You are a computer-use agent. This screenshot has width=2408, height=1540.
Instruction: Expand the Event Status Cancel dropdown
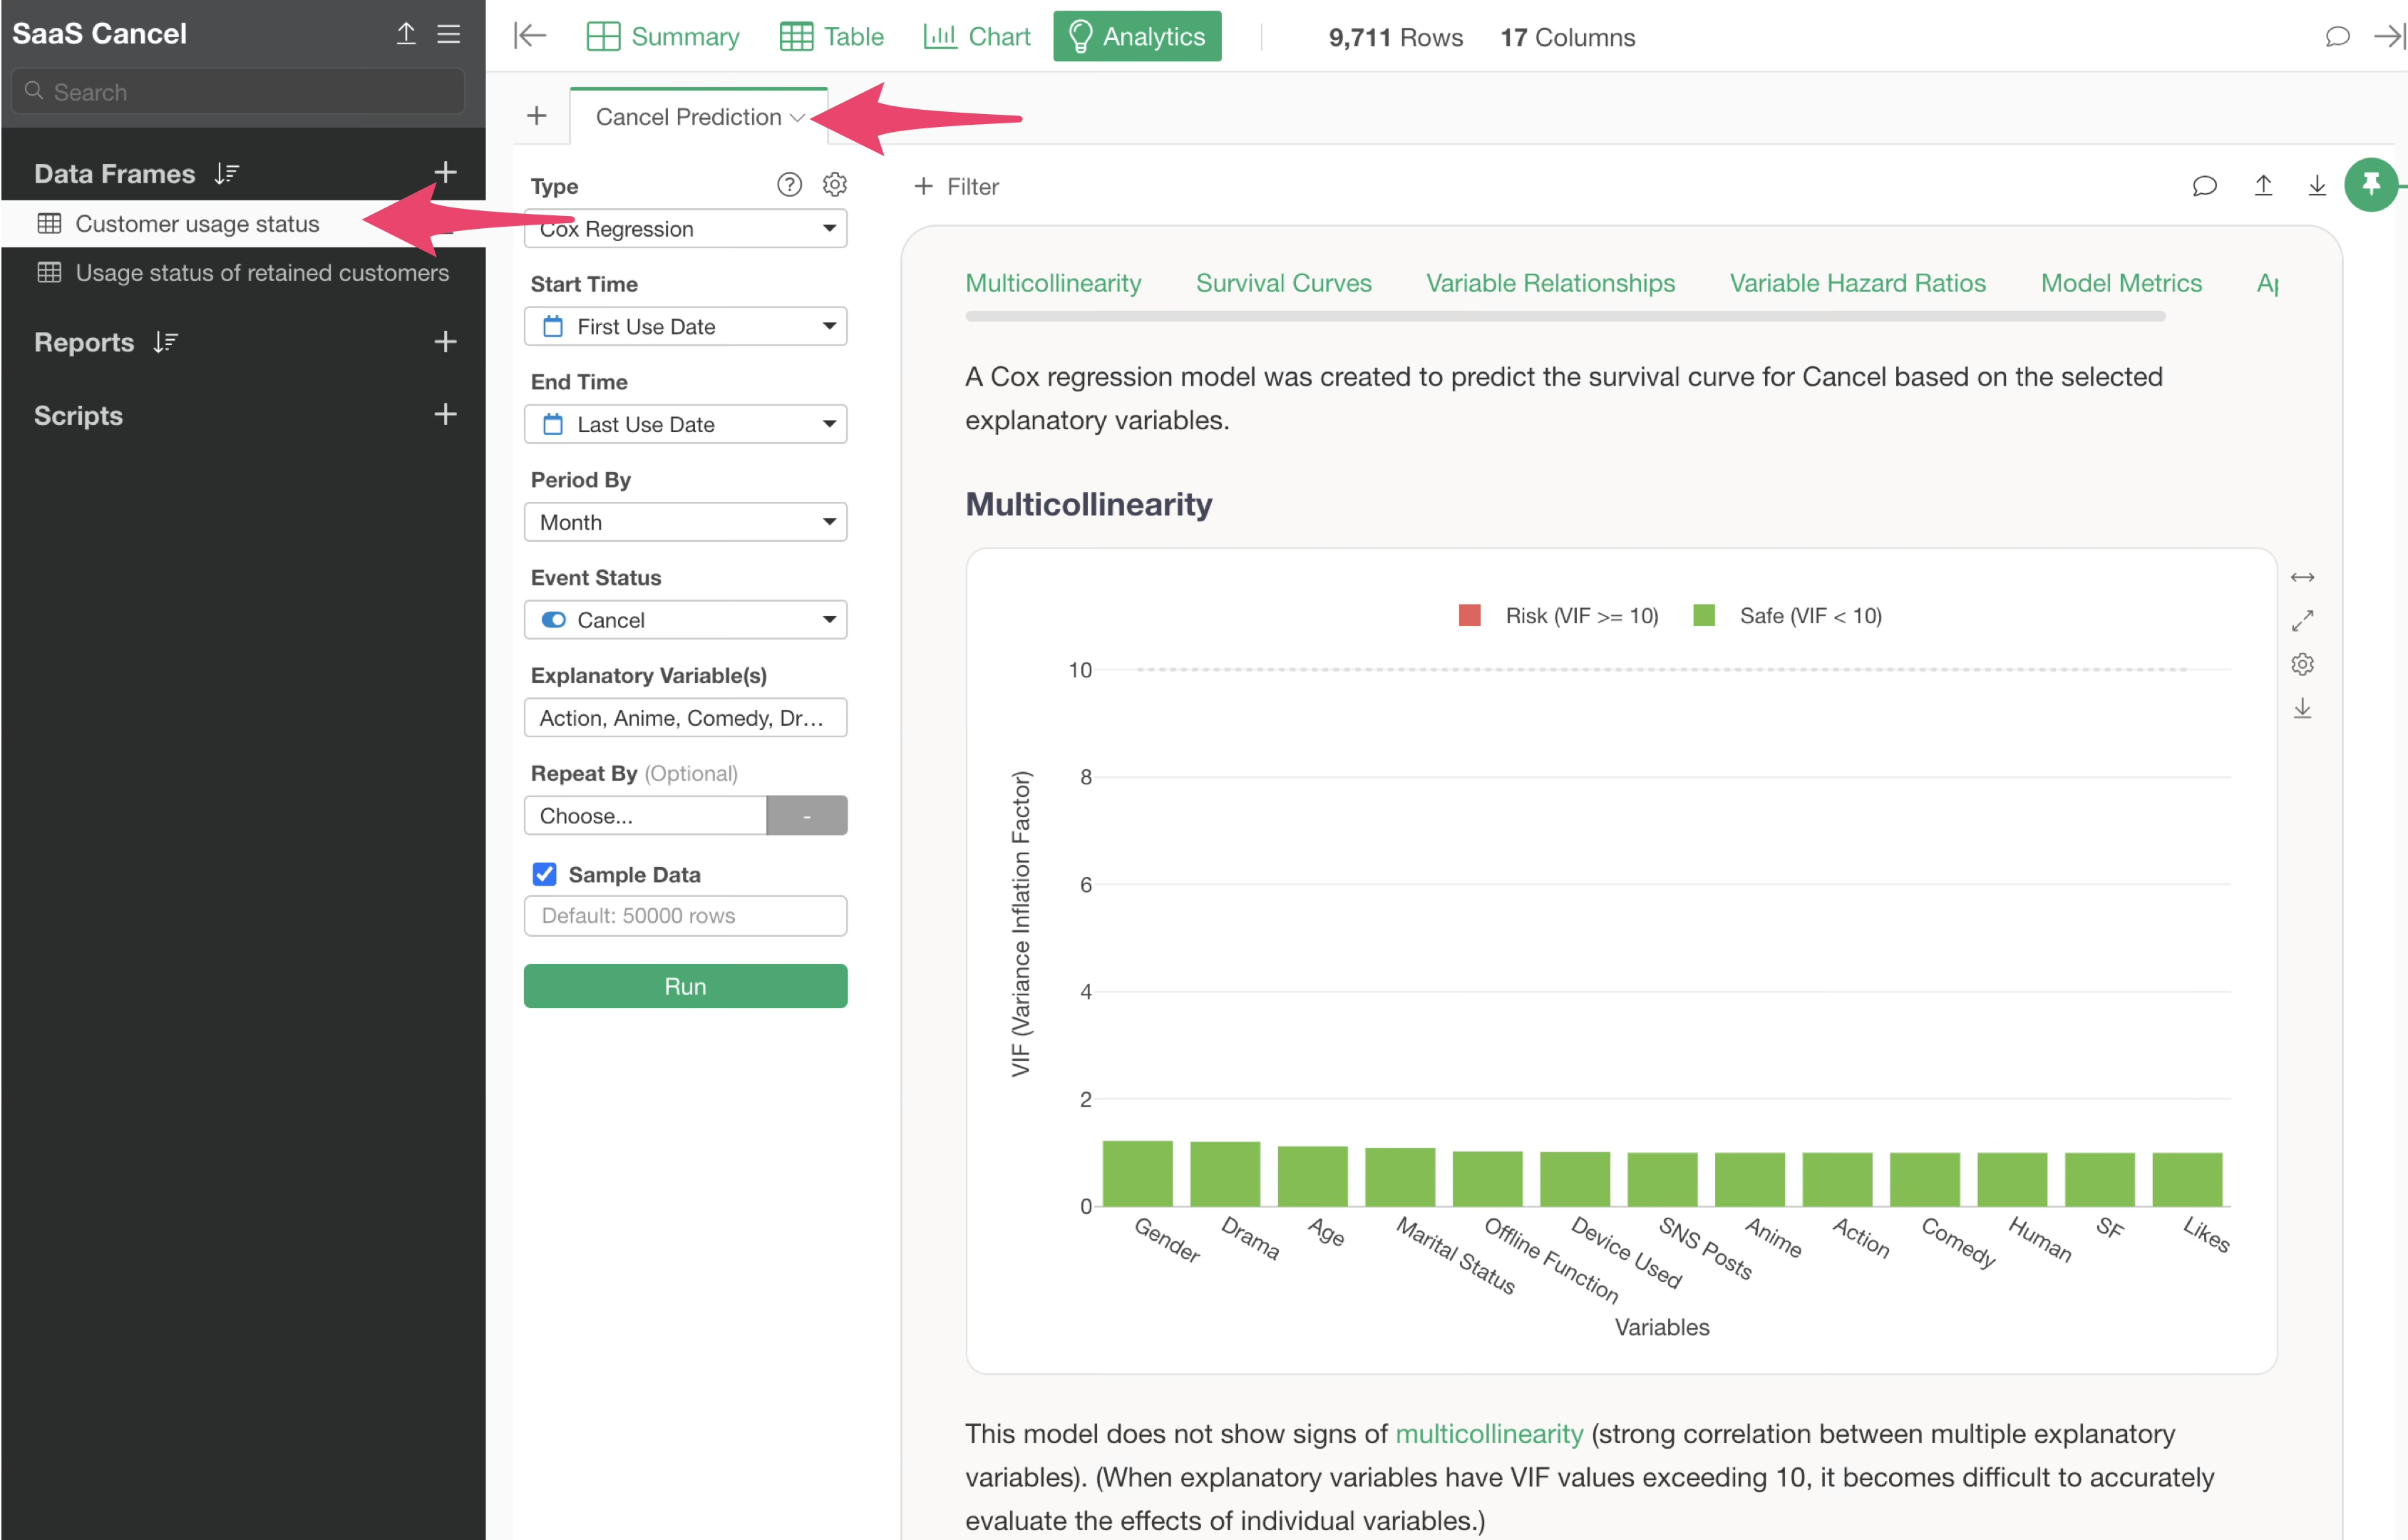tap(685, 620)
